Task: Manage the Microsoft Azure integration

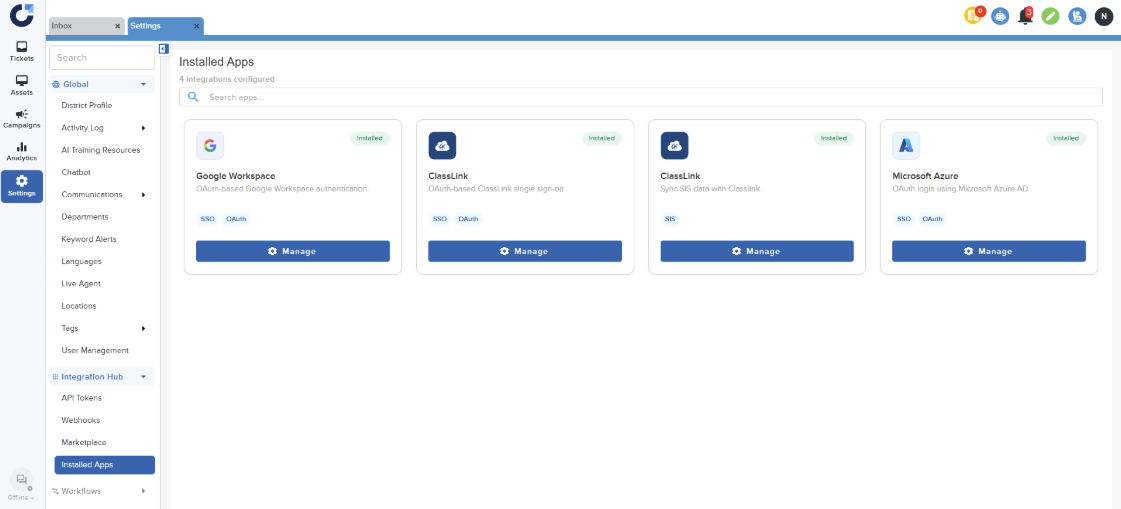Action: (988, 251)
